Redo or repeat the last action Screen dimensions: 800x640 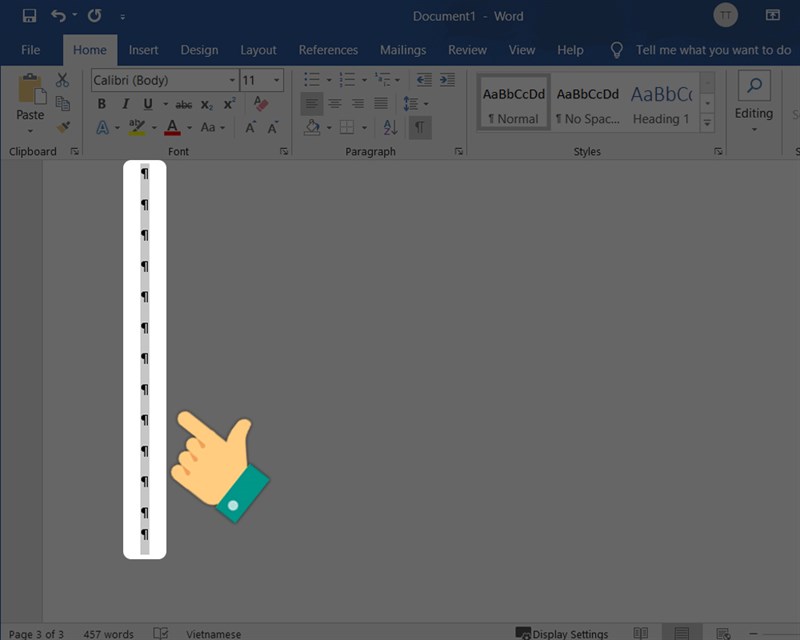94,16
